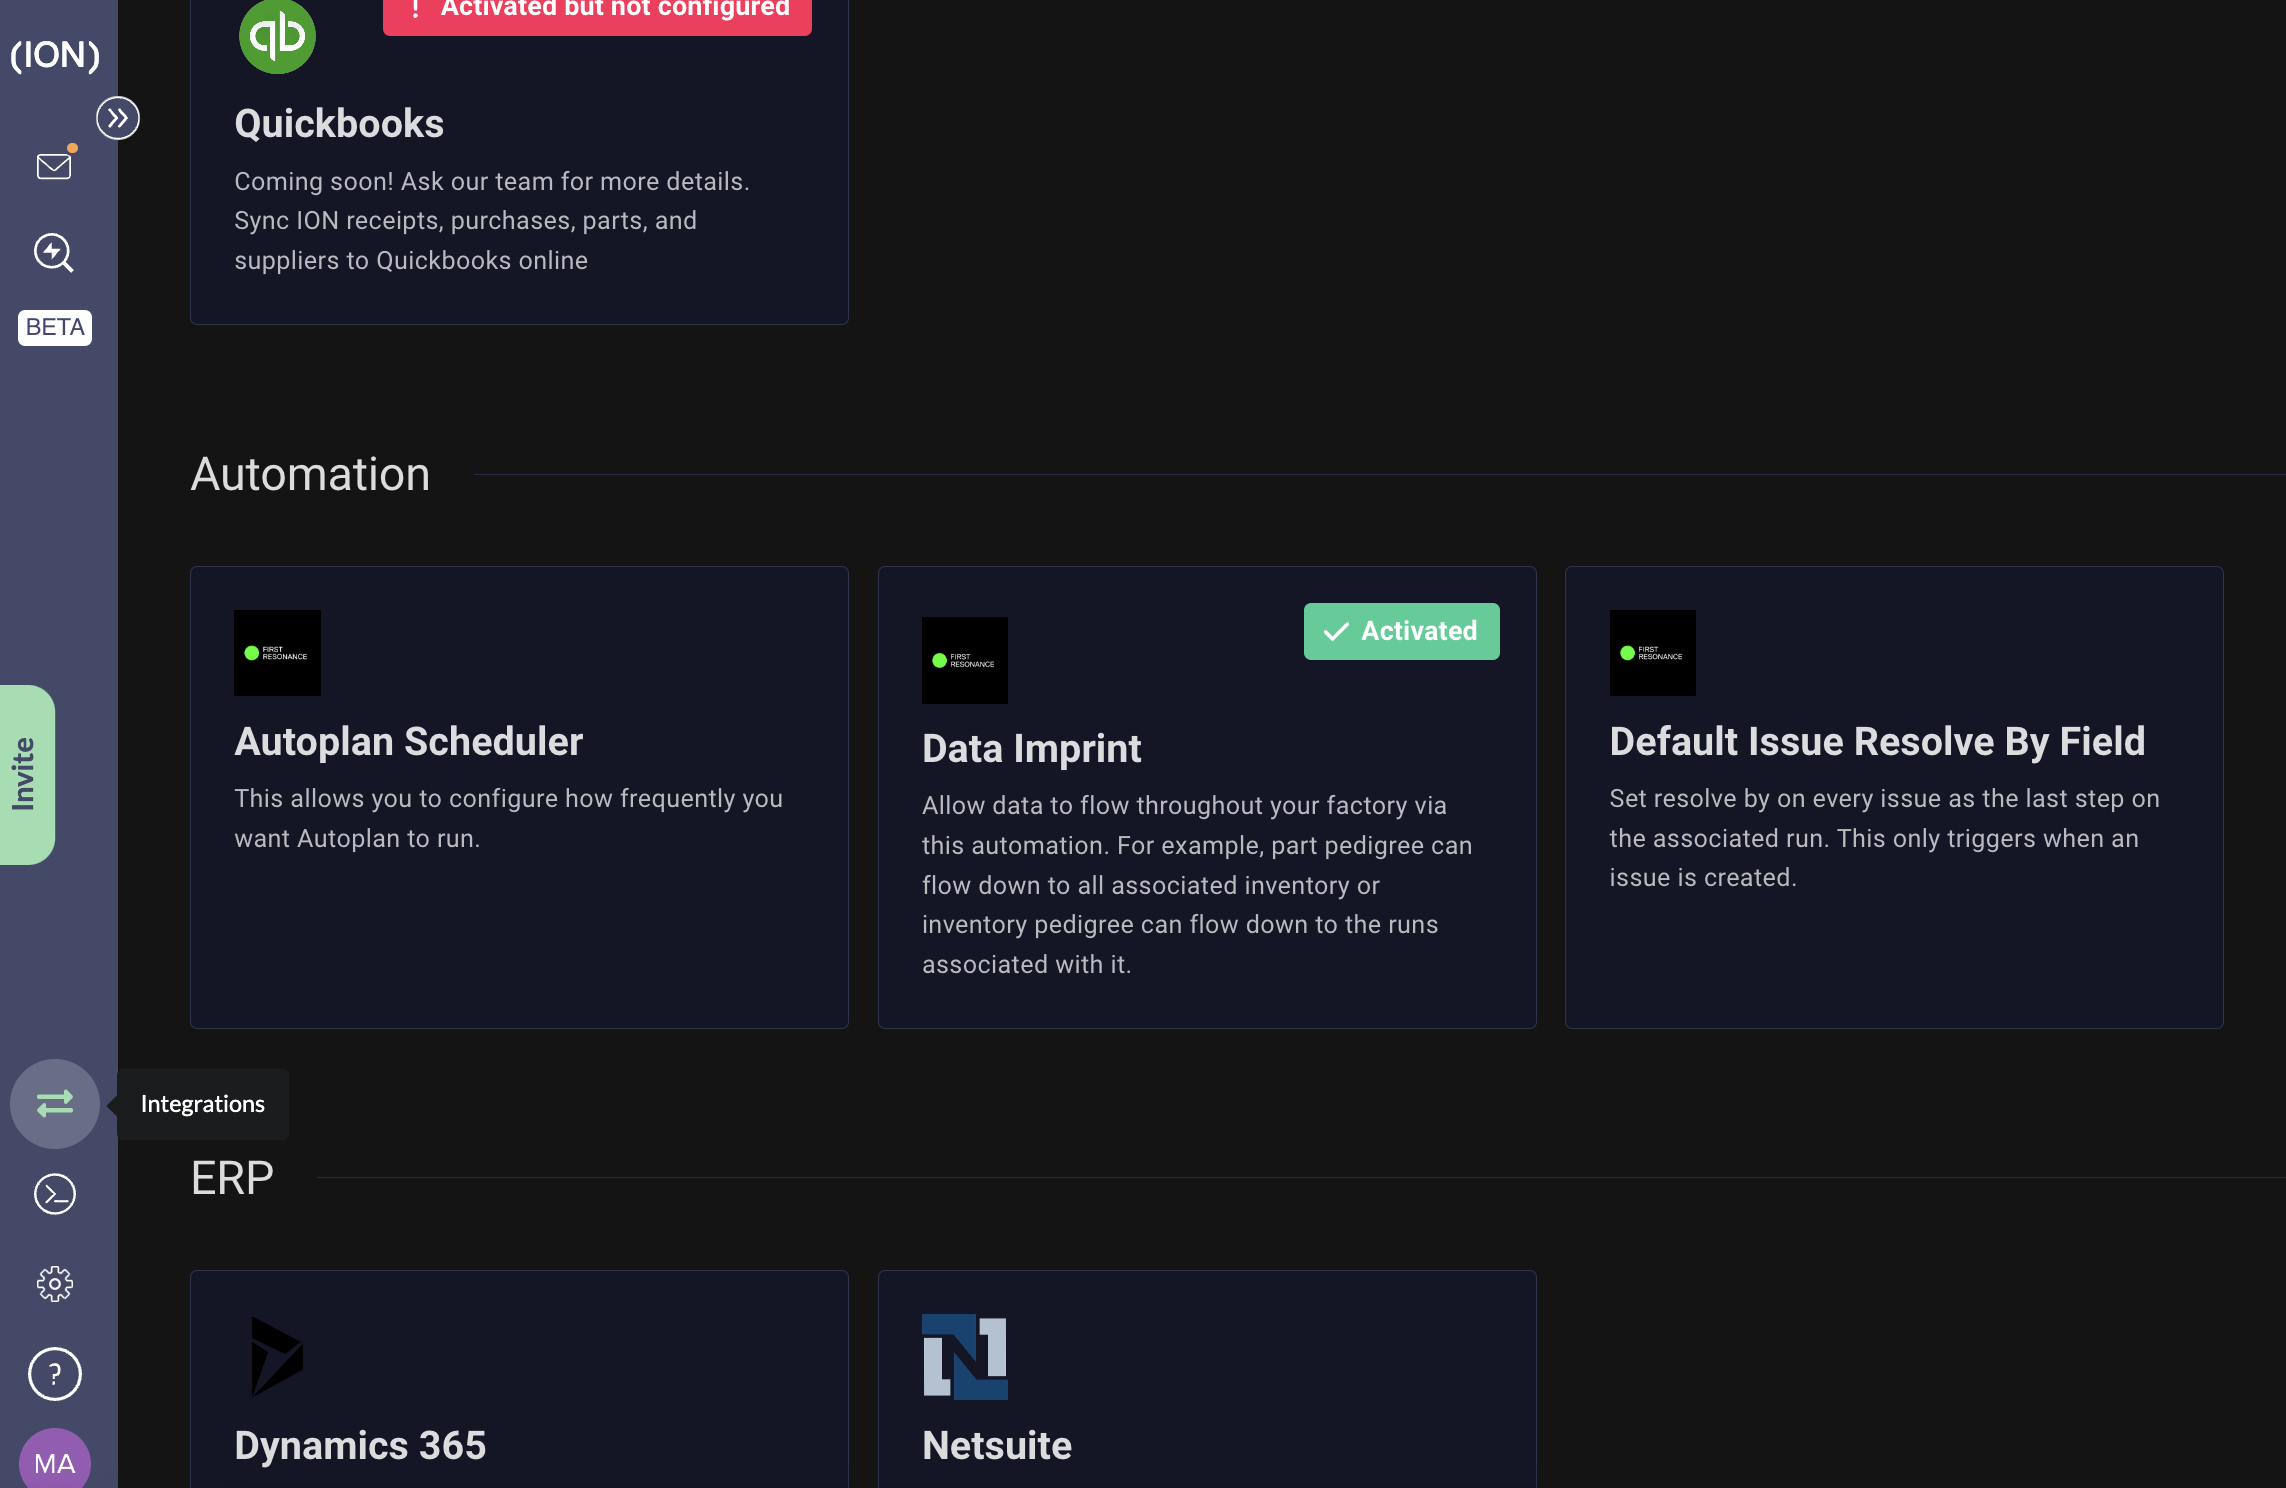Open the MA user avatar
Viewport: 2286px width, 1488px height.
pyautogui.click(x=55, y=1462)
